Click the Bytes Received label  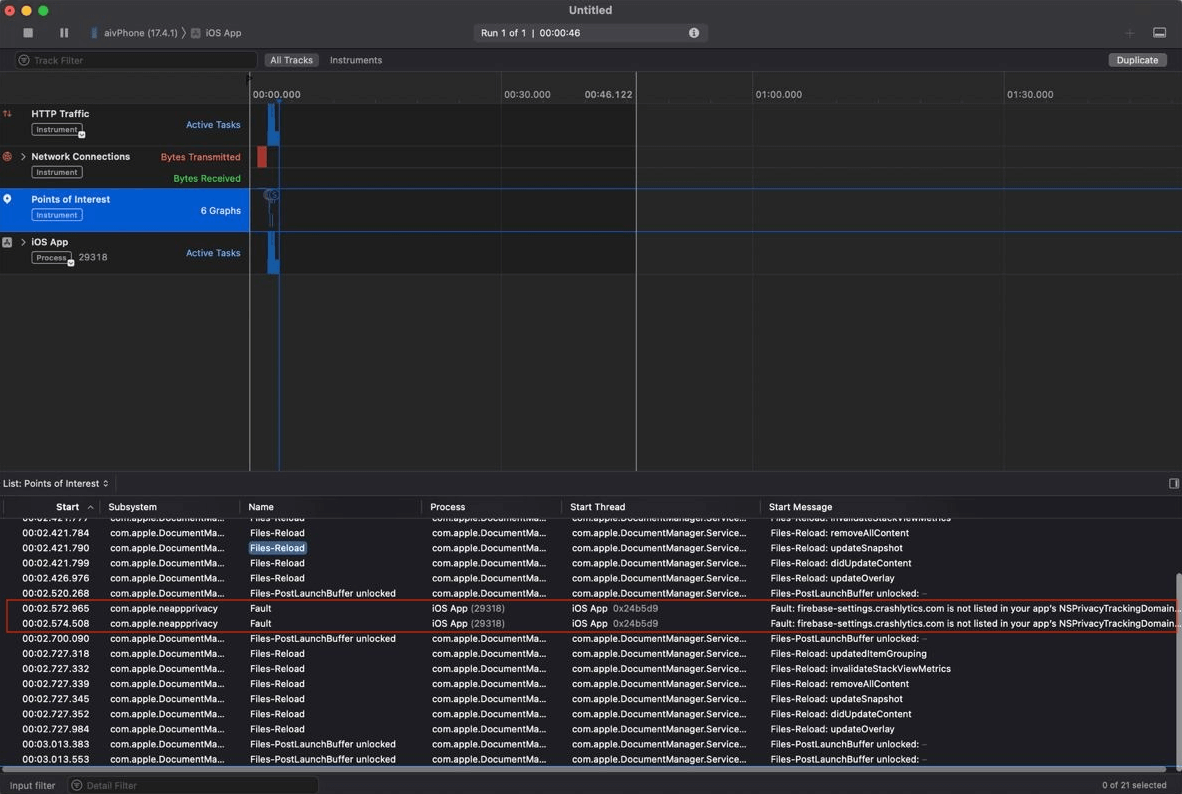click(207, 179)
